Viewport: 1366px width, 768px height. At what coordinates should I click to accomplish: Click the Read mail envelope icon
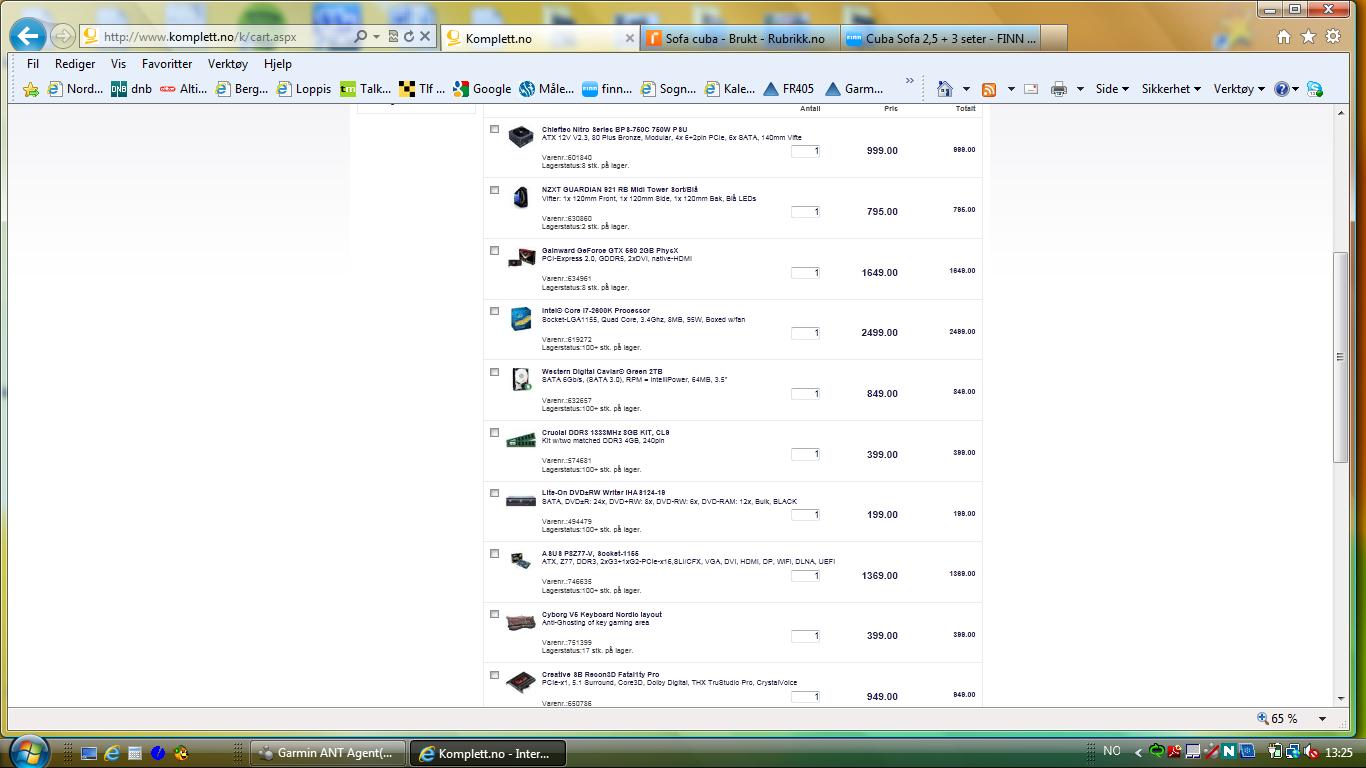pos(1031,89)
